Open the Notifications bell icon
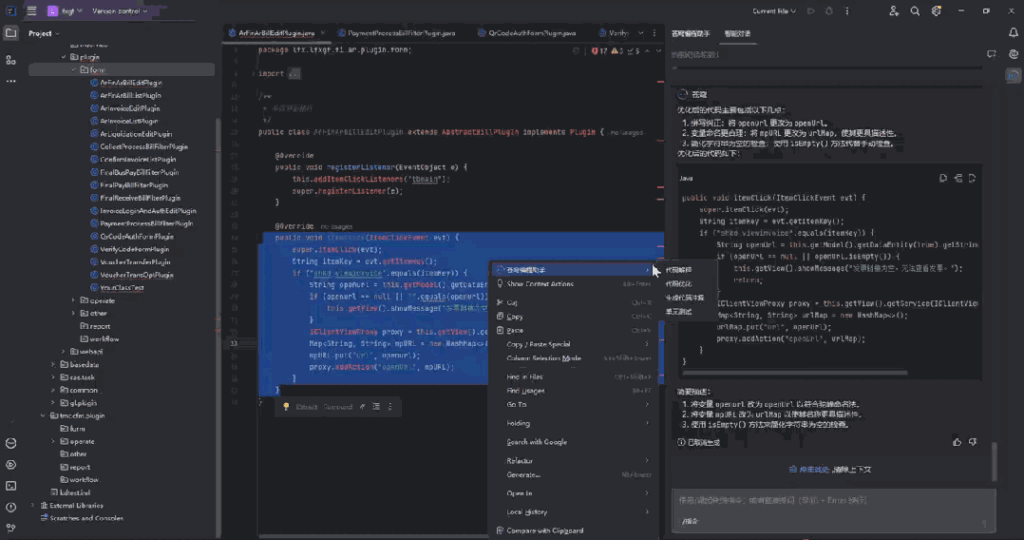 click(1011, 33)
